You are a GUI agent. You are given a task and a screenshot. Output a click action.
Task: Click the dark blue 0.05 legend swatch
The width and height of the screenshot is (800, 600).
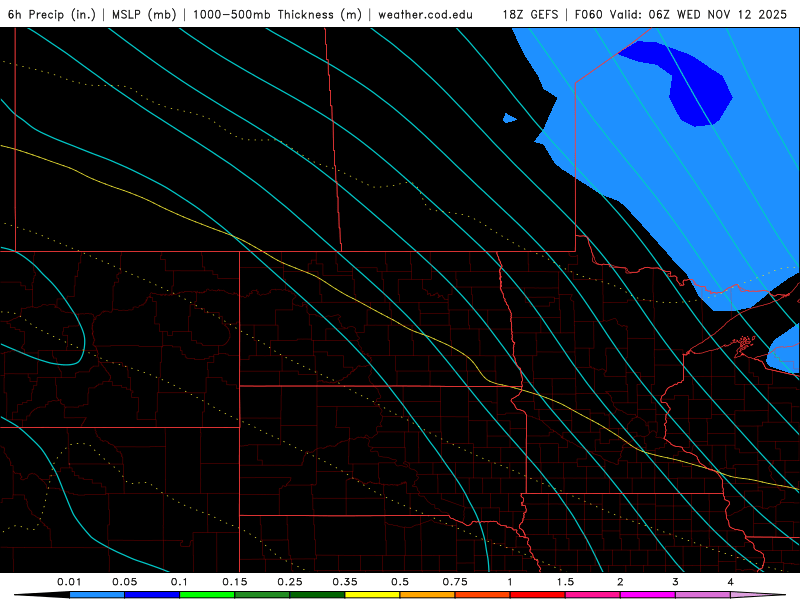(x=152, y=595)
